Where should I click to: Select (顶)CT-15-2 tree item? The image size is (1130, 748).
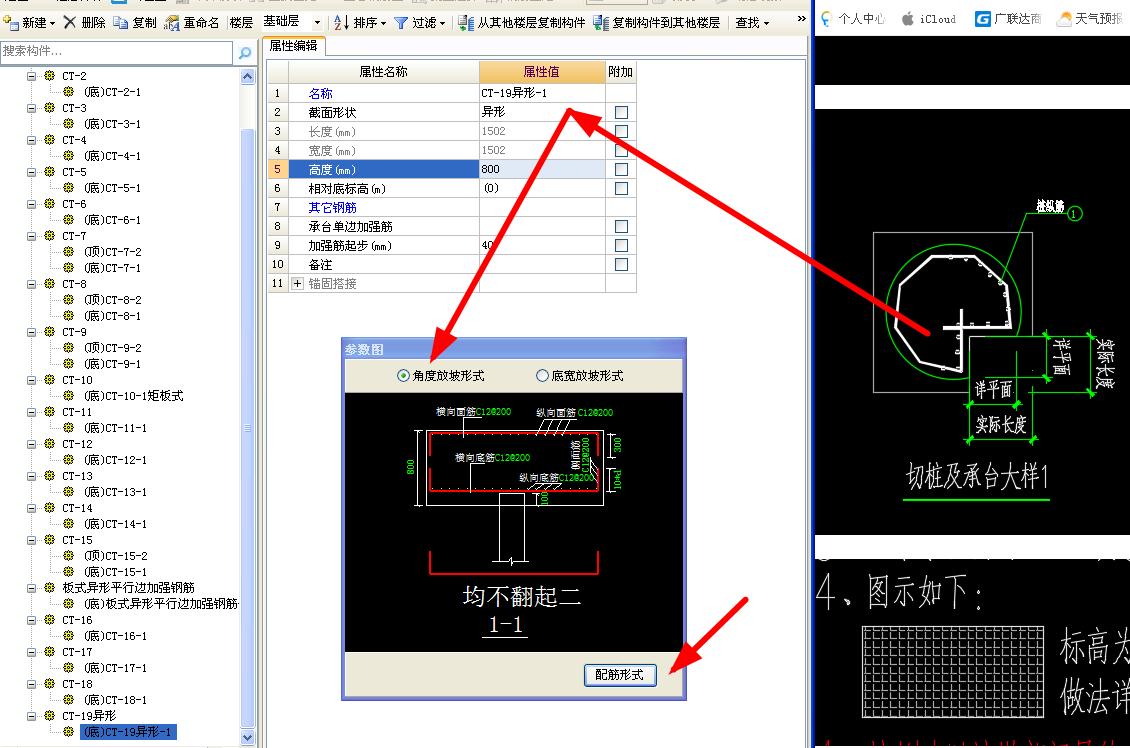tap(115, 556)
